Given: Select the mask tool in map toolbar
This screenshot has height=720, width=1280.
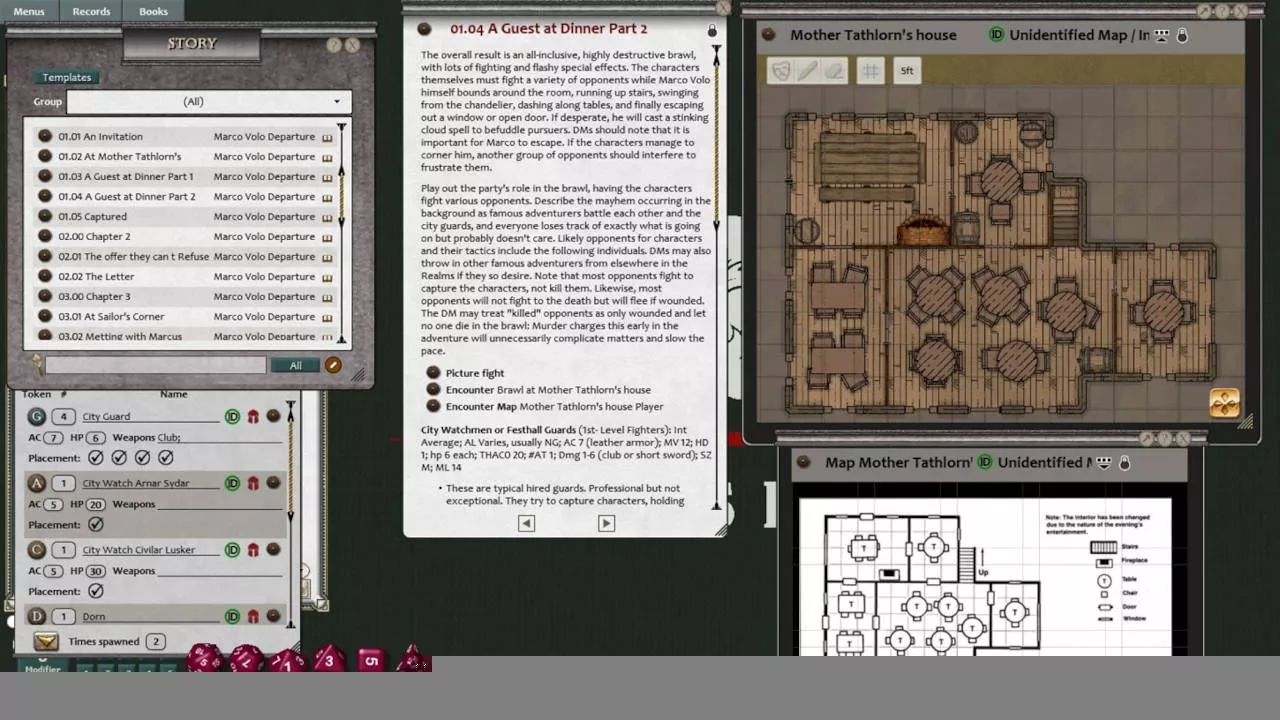Looking at the screenshot, I should [781, 71].
